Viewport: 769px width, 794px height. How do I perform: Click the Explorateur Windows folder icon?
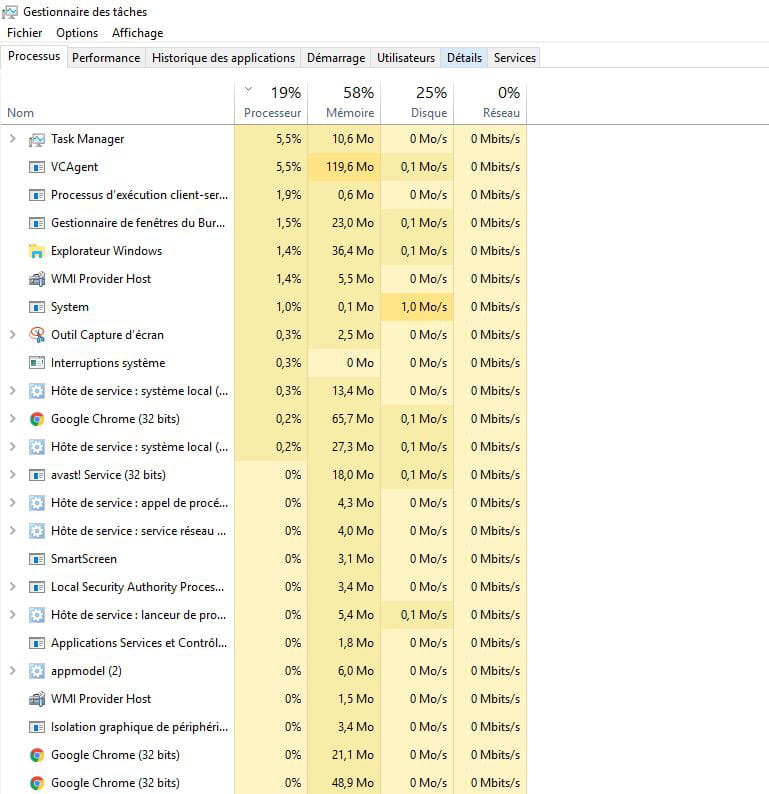pos(37,251)
